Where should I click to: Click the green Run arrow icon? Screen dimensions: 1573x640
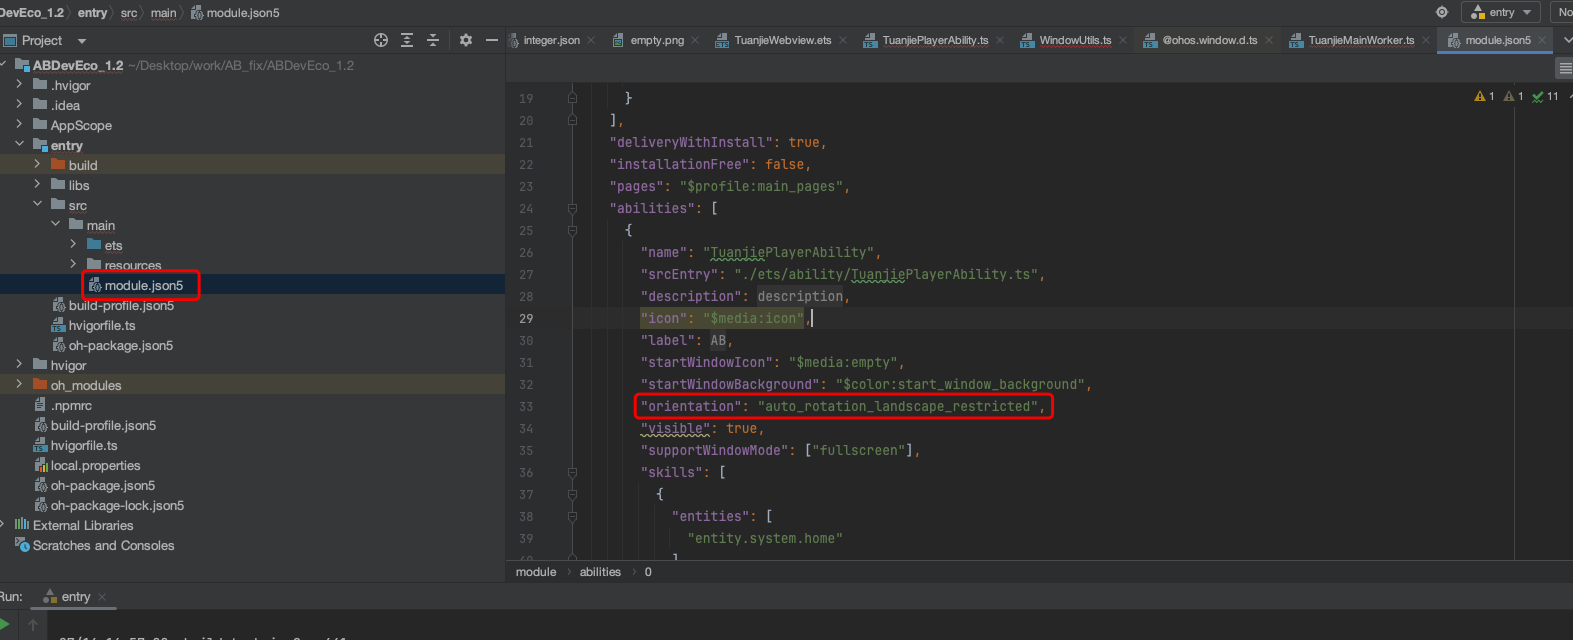(x=5, y=625)
